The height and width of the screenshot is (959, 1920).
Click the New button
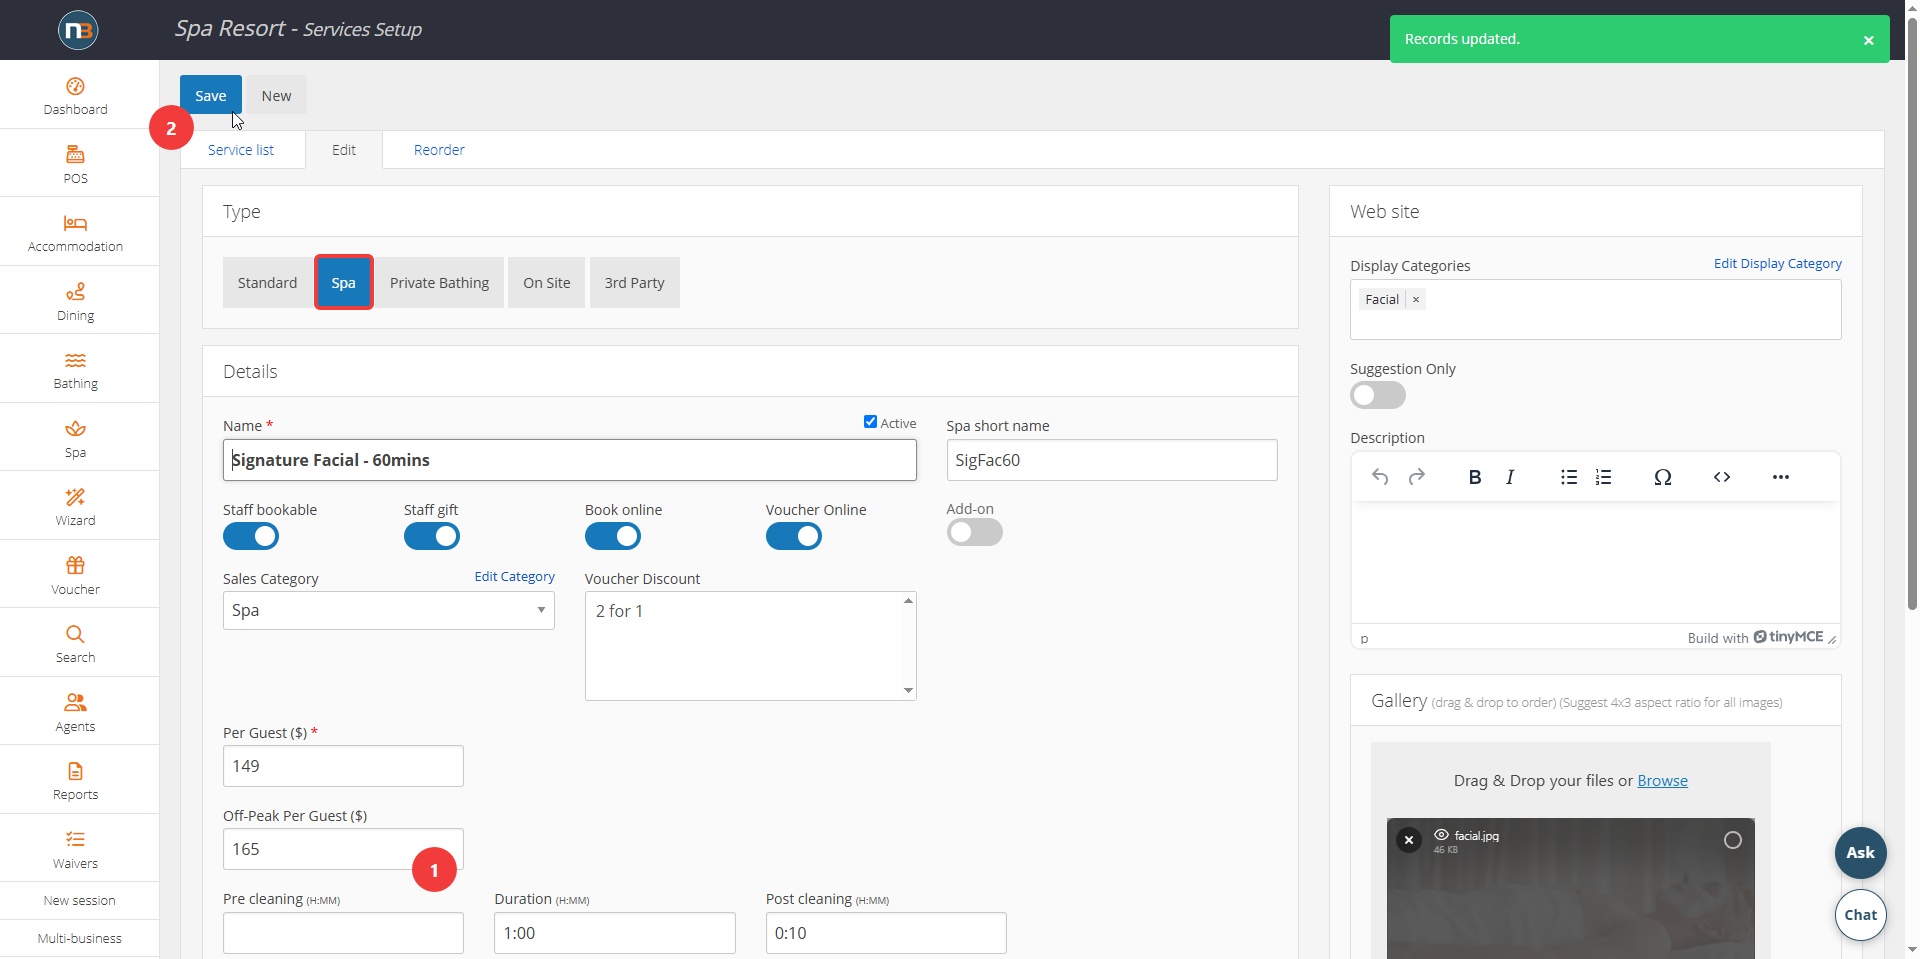277,95
